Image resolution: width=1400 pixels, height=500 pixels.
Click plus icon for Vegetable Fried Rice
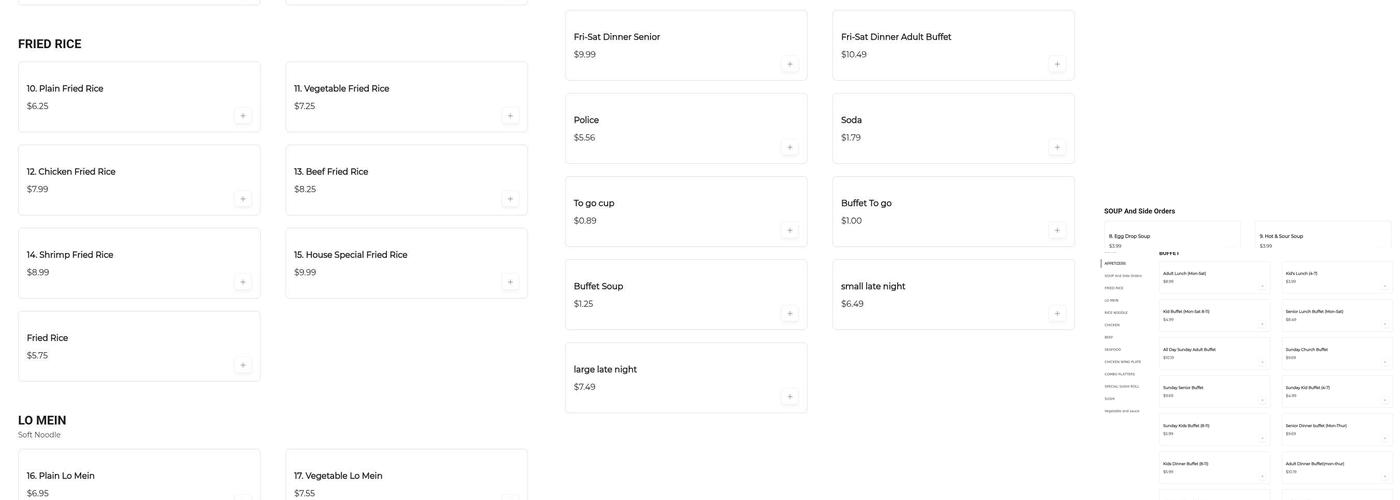coord(510,116)
